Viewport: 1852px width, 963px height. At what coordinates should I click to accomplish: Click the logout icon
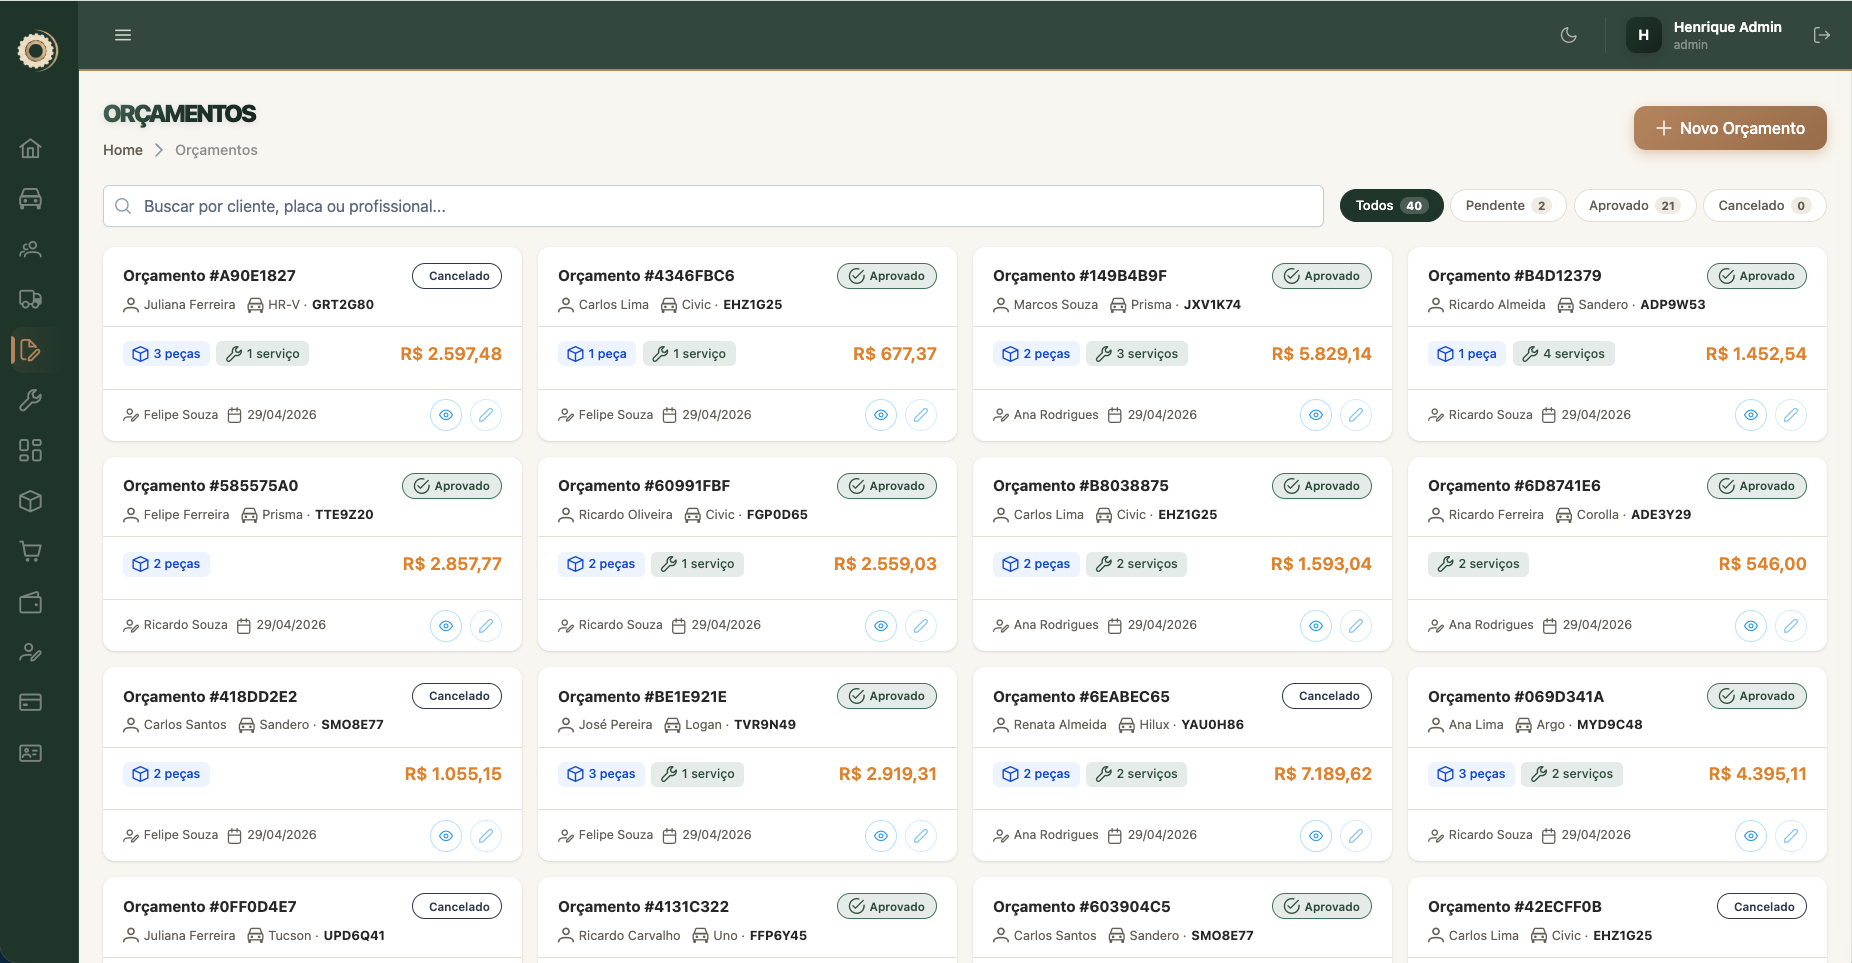point(1822,35)
